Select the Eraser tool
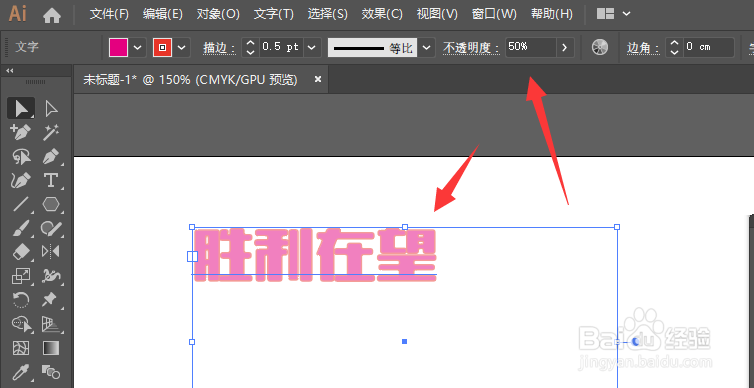The width and height of the screenshot is (754, 388). point(21,251)
